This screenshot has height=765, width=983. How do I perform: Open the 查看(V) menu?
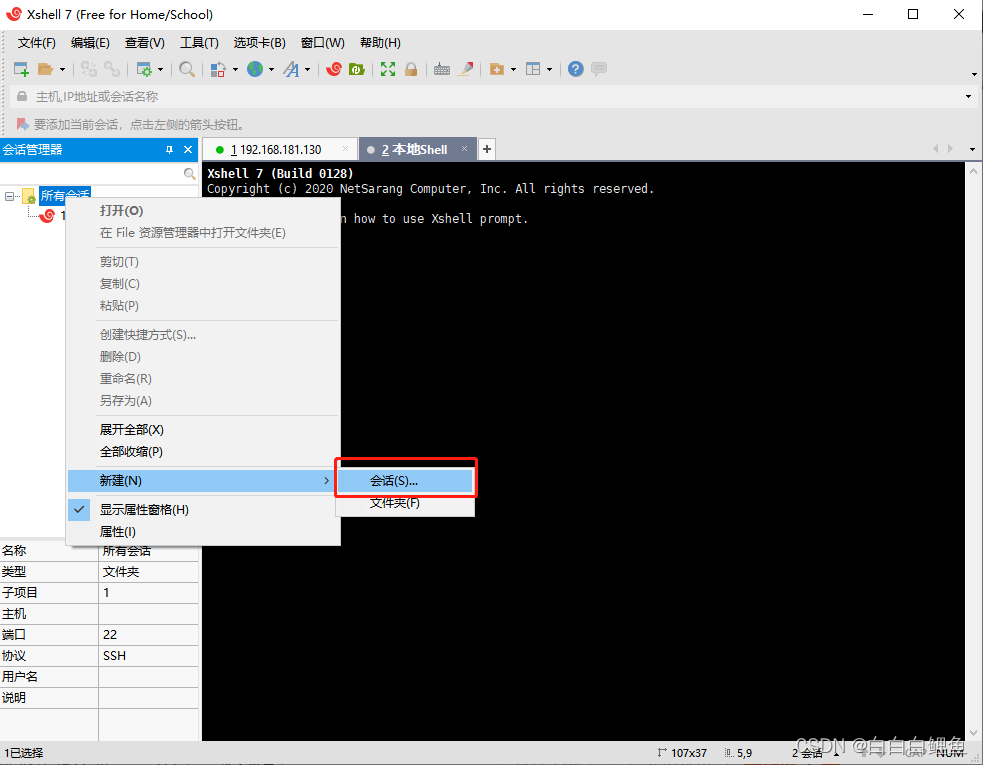[145, 43]
